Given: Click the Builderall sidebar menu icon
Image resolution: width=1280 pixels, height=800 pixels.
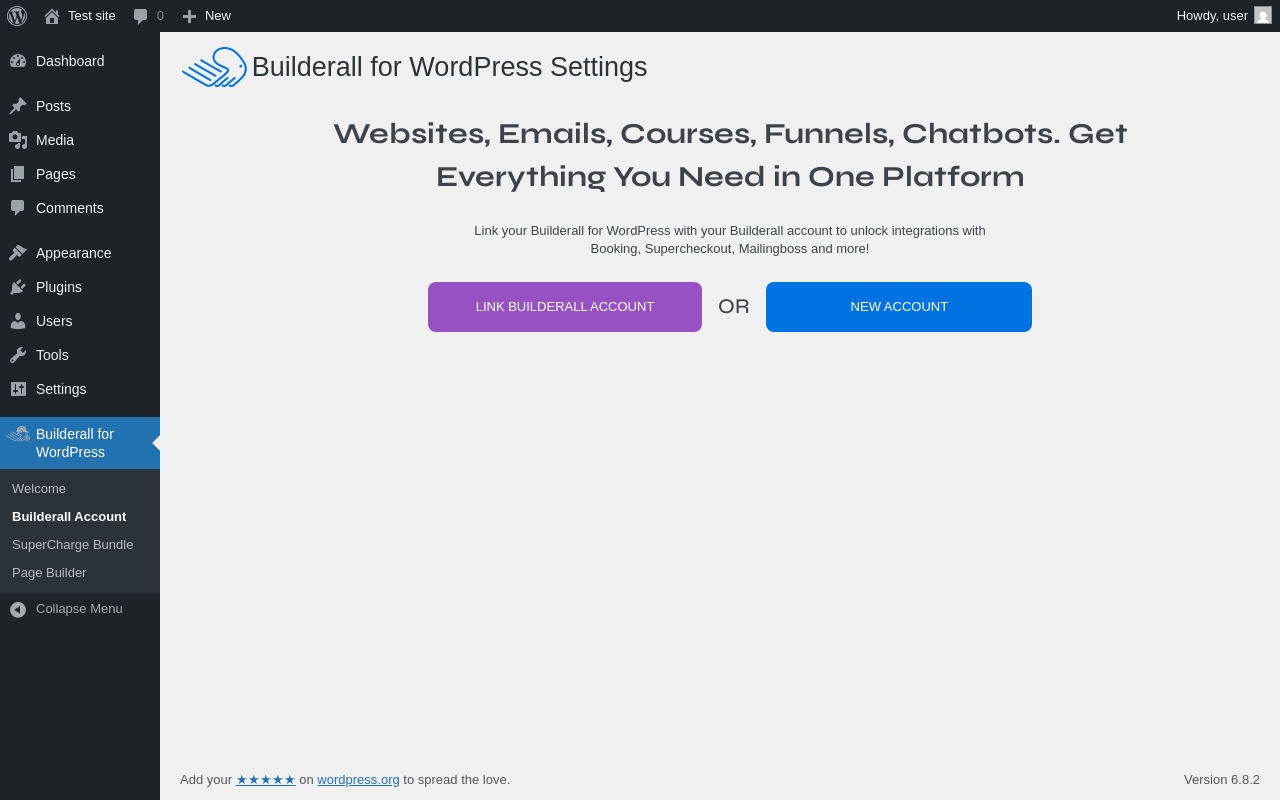Looking at the screenshot, I should [18, 434].
